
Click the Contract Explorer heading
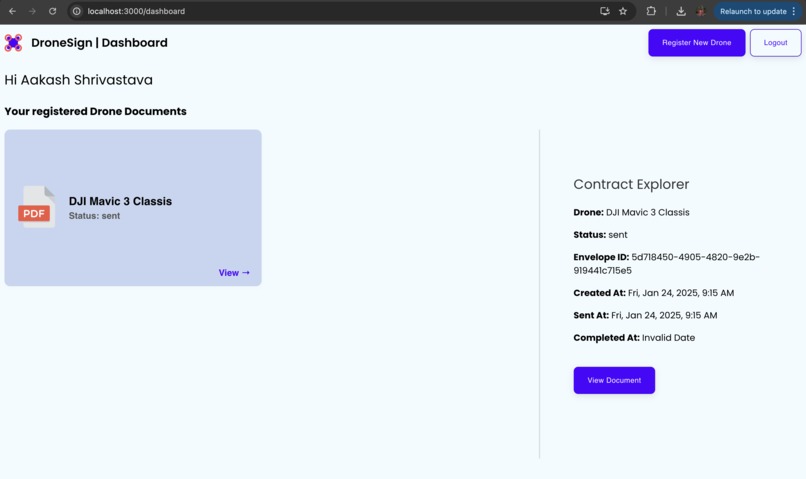tap(631, 184)
